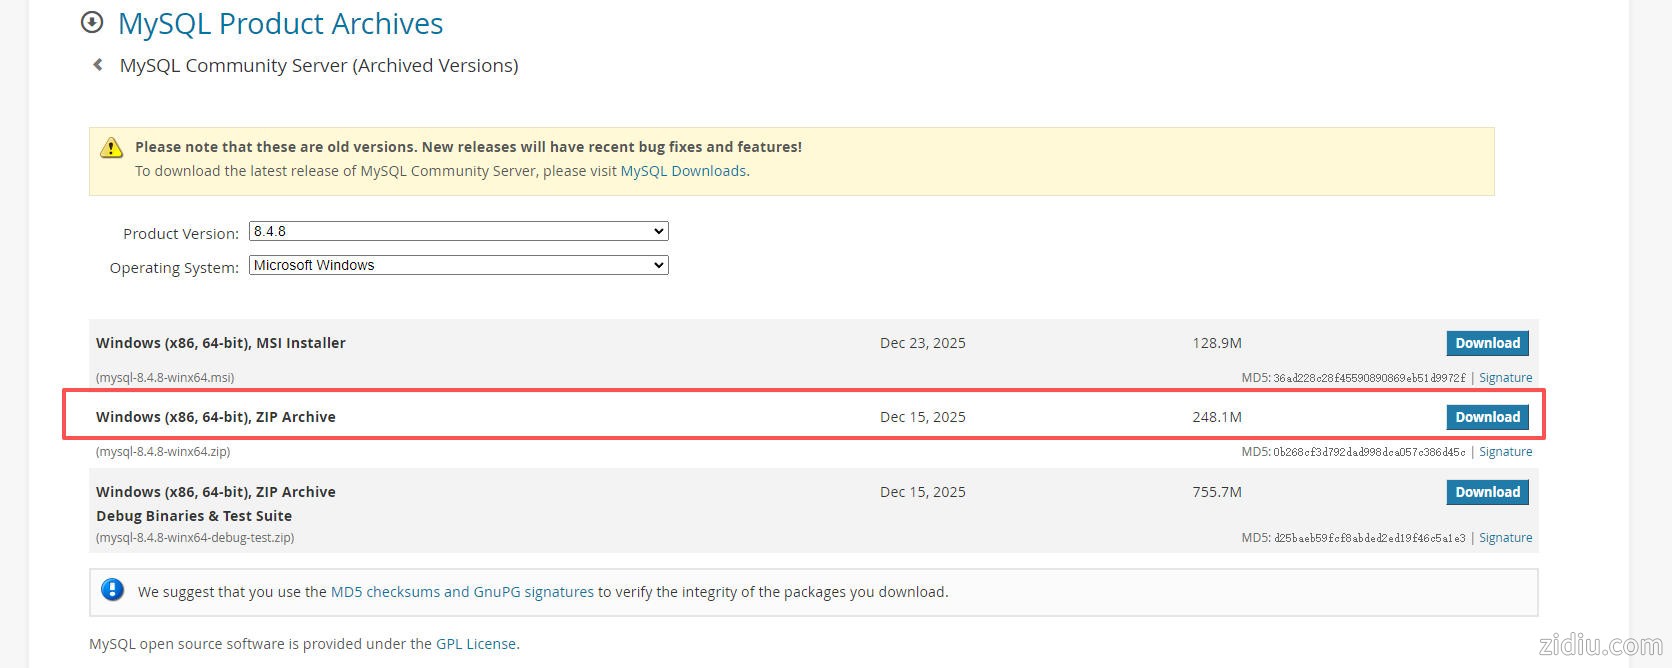The height and width of the screenshot is (668, 1672).
Task: Click the mysql-8.4.8-winx64-debug-test.zip filename
Action: coord(195,538)
